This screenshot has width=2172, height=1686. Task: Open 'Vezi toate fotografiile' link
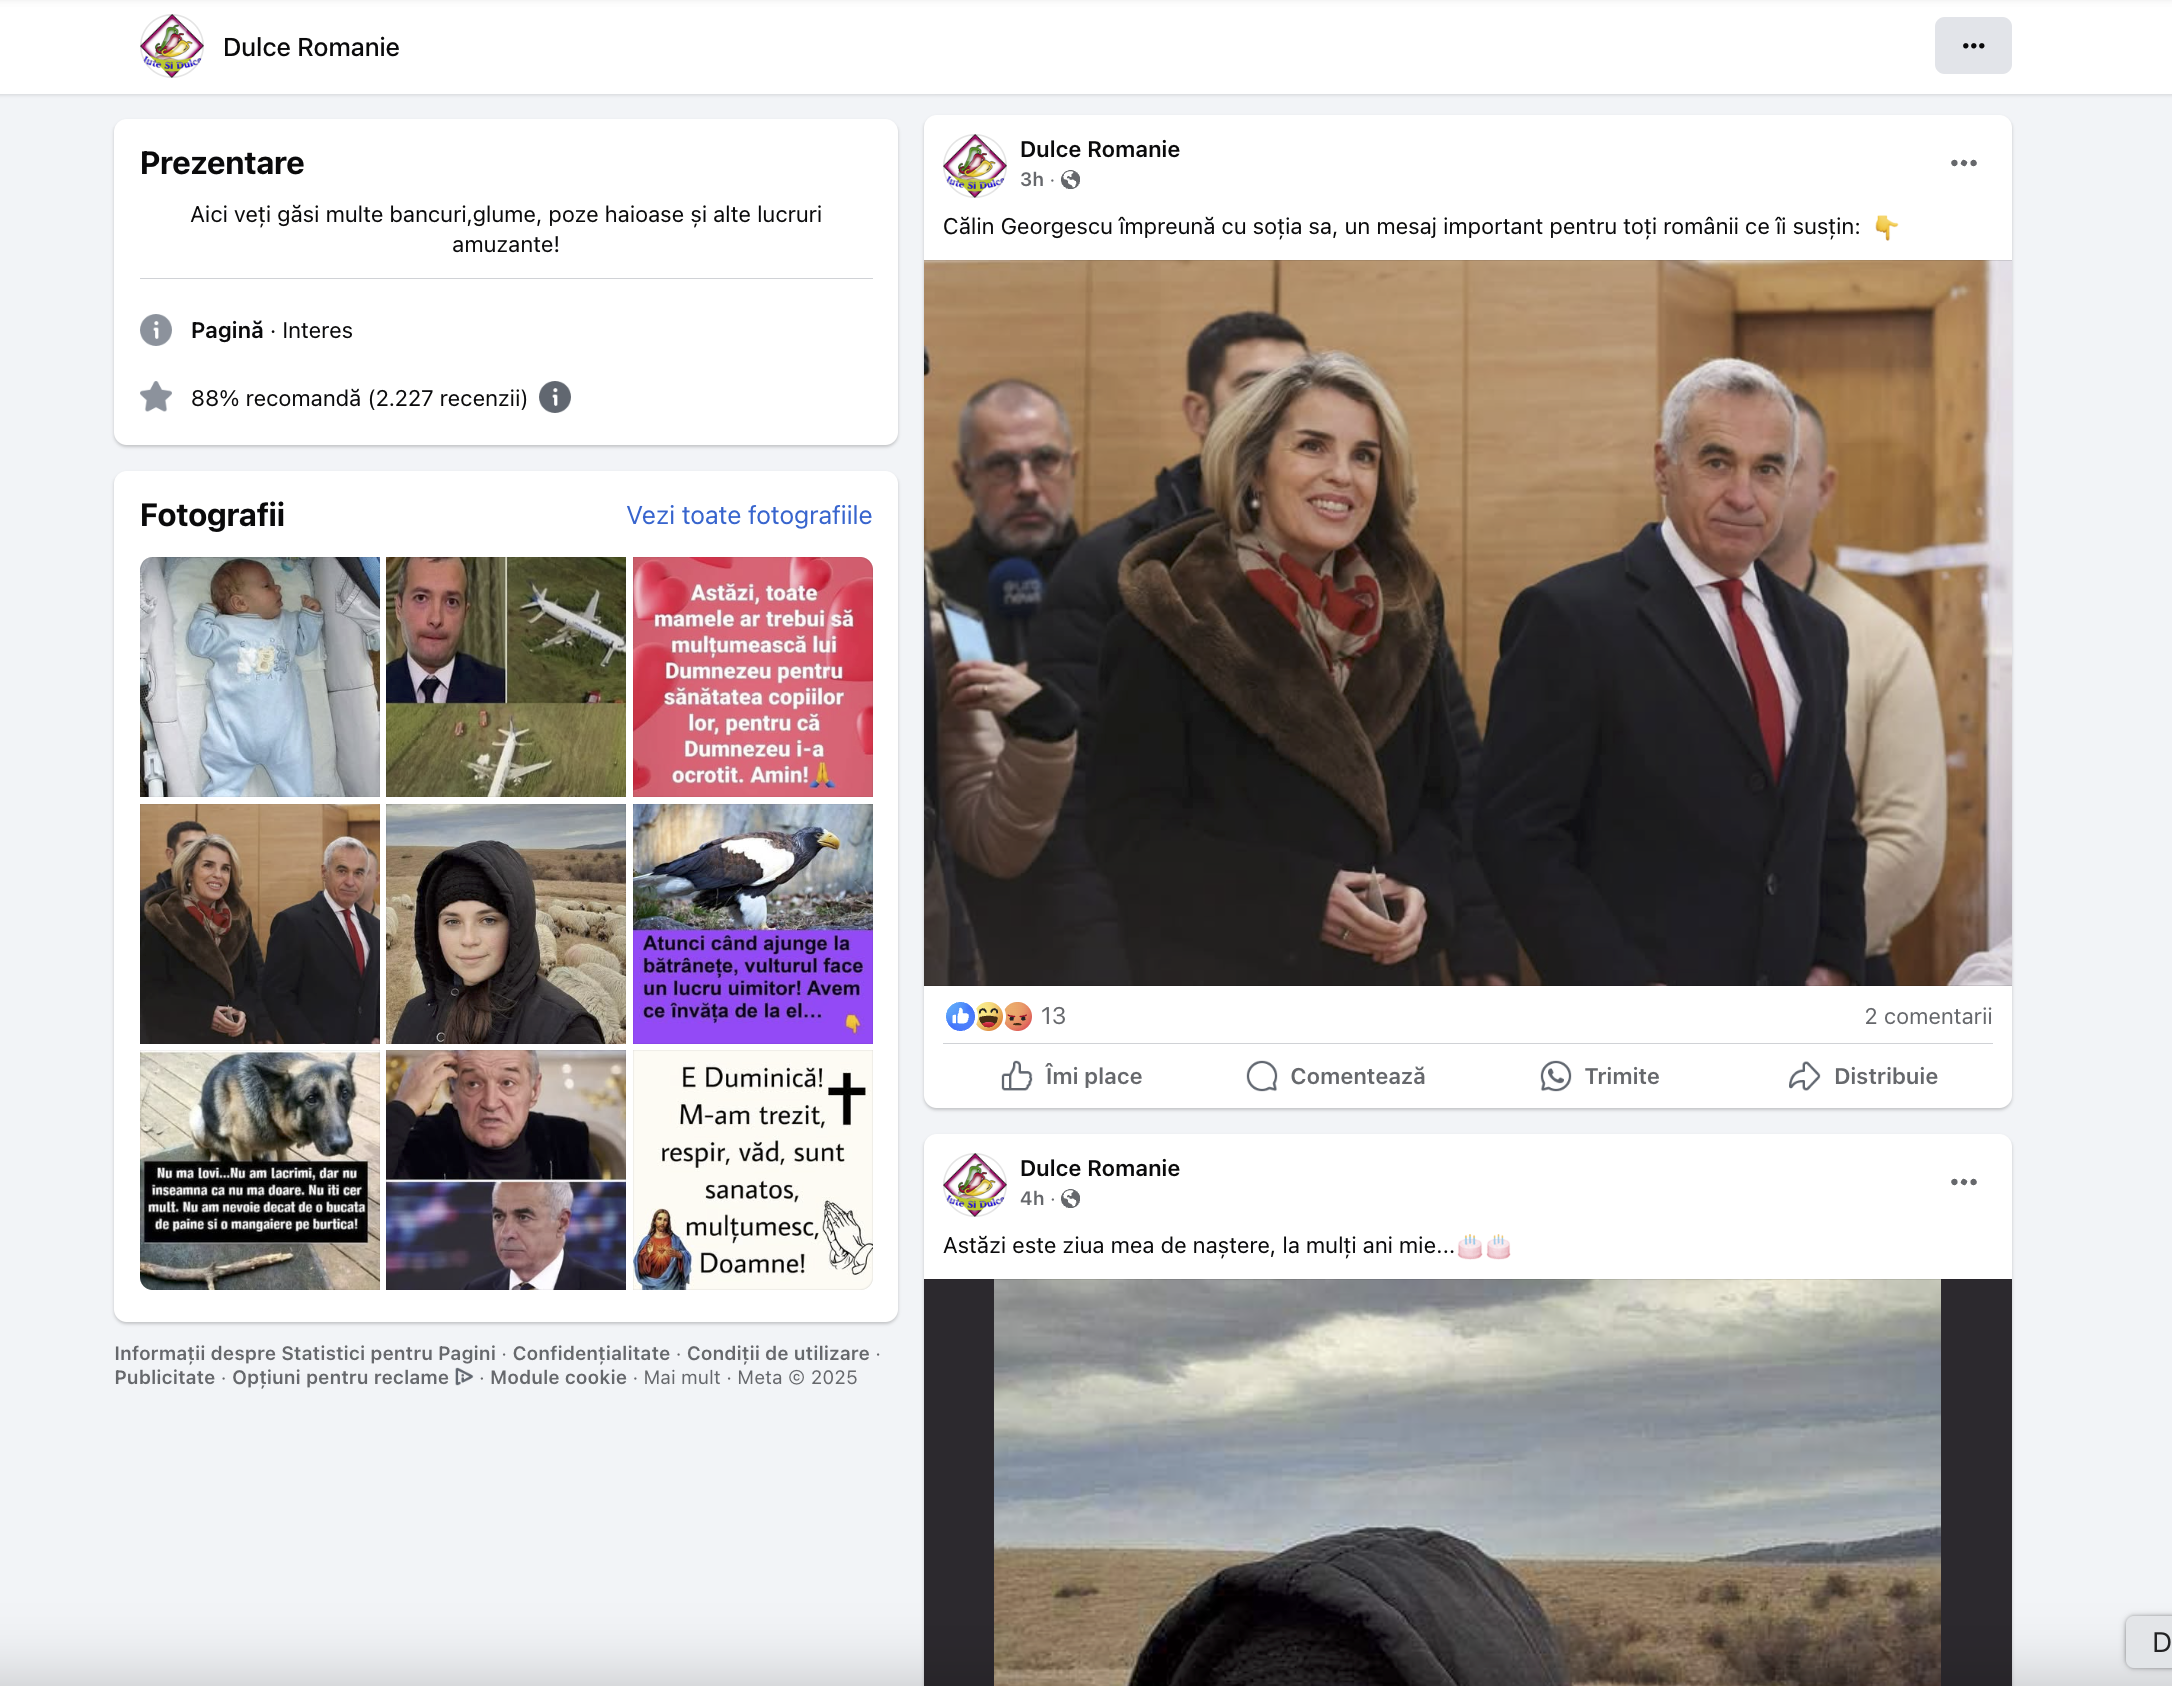point(748,515)
